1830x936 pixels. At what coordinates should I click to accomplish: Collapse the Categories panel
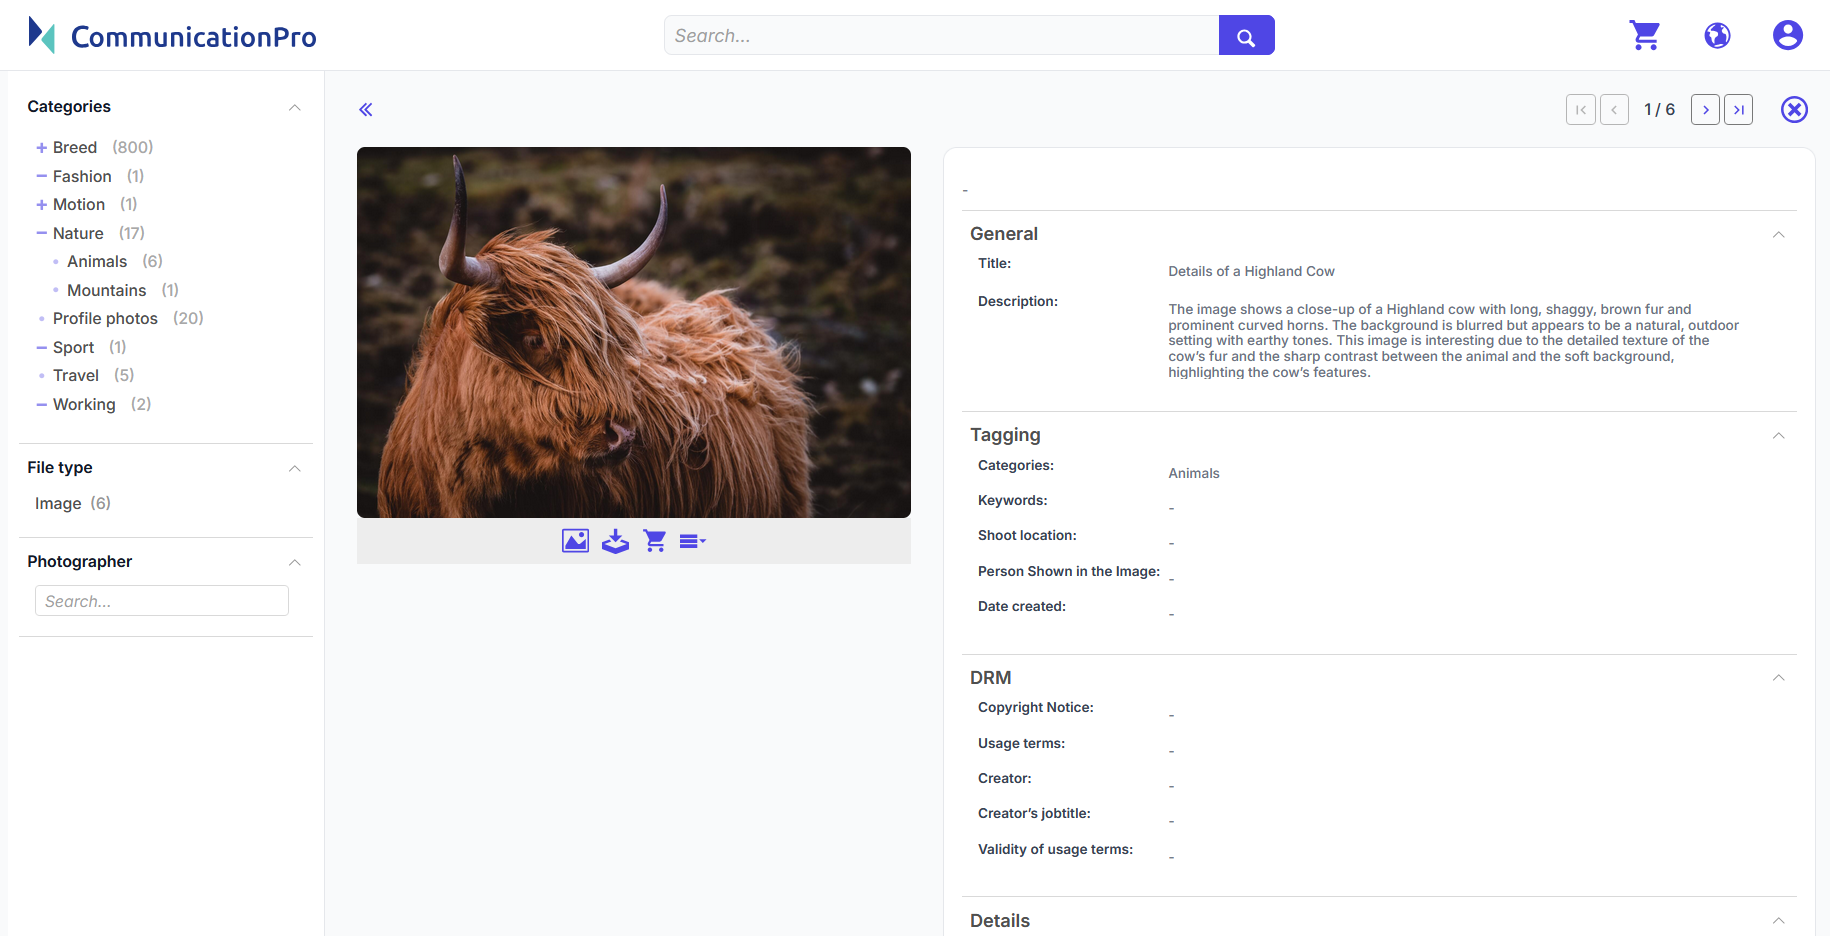tap(294, 107)
